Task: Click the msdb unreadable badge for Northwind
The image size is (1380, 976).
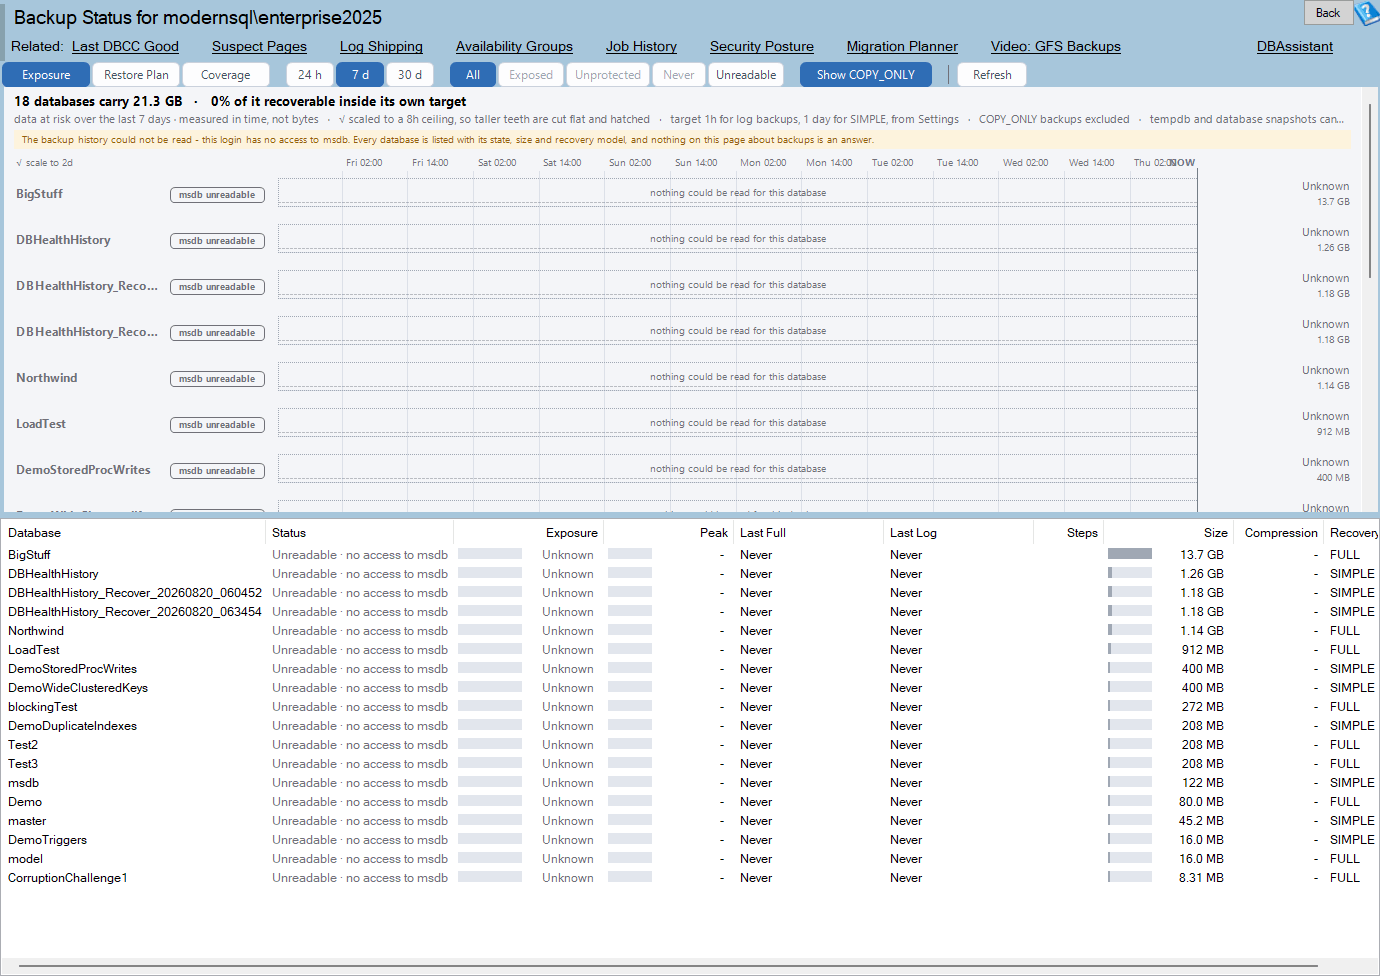Action: (x=217, y=379)
